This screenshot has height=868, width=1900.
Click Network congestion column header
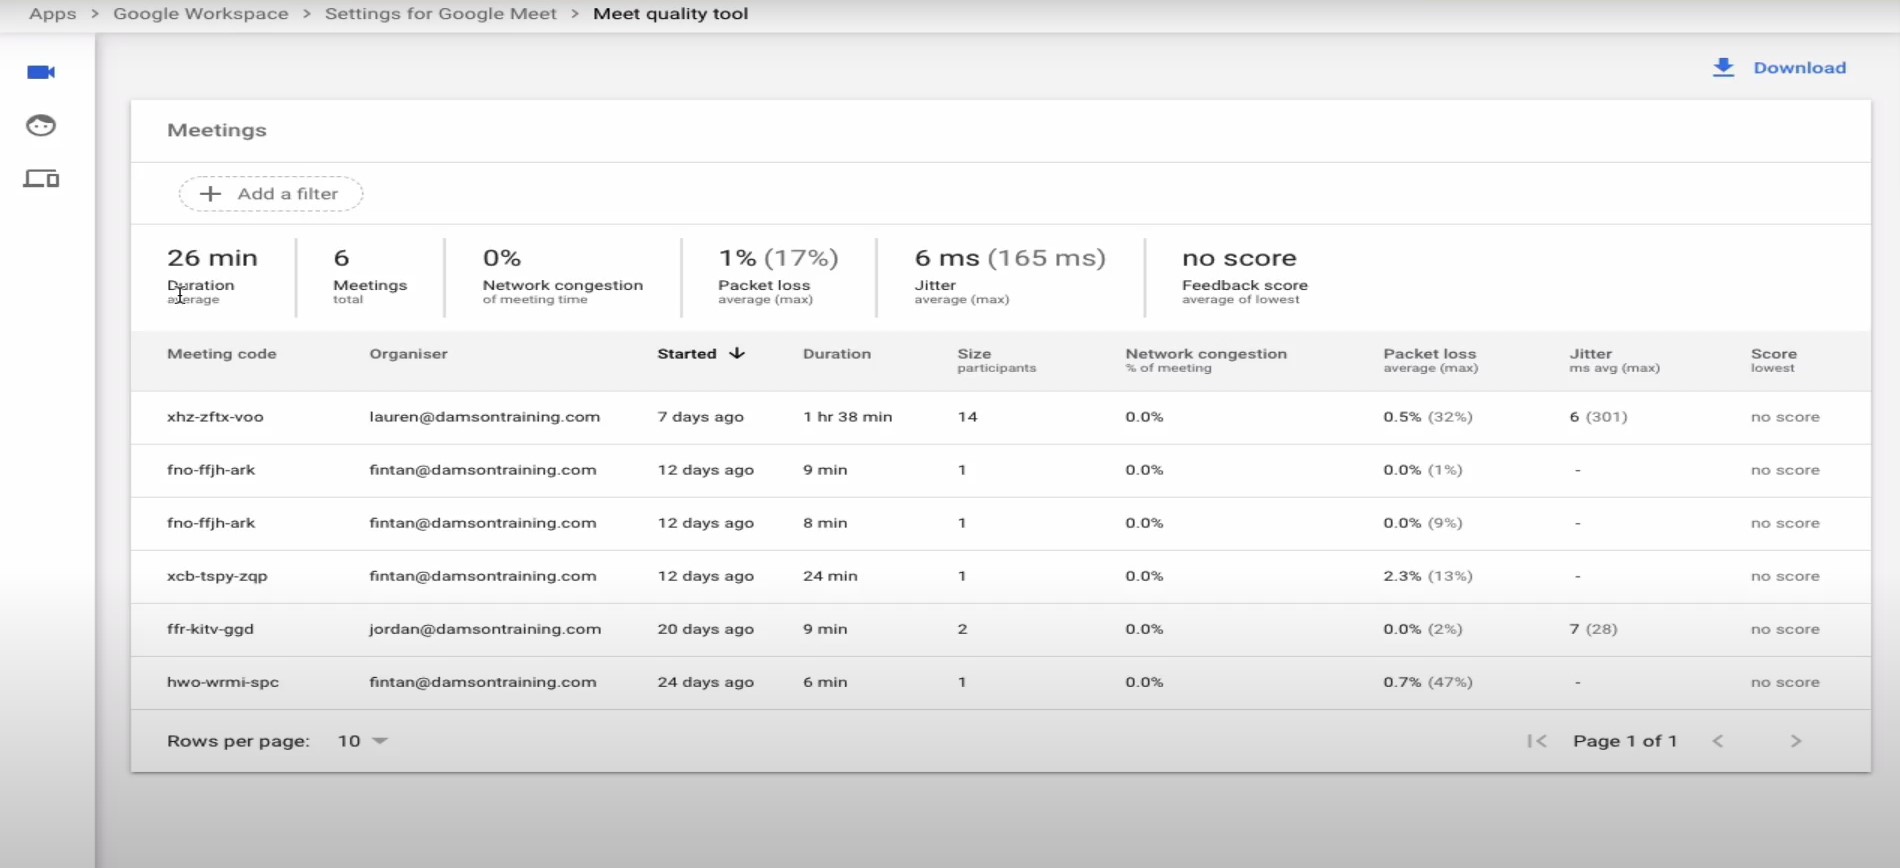1206,360
